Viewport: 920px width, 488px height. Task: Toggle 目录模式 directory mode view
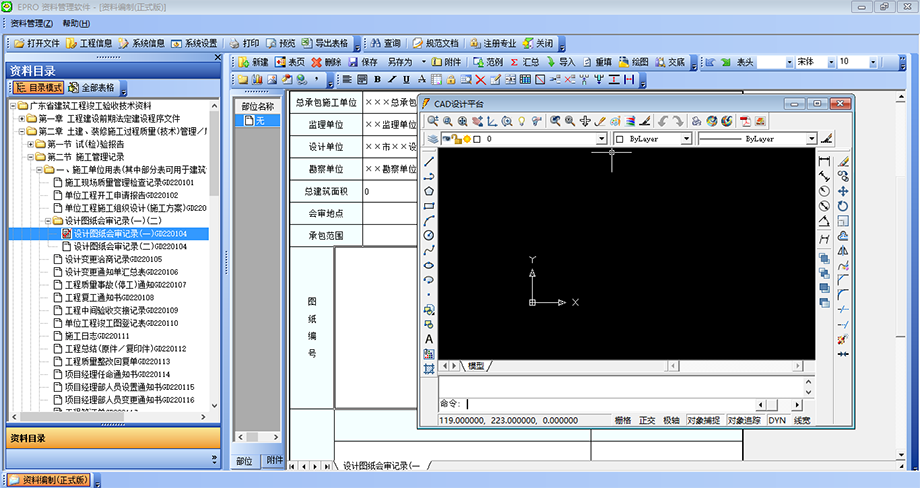click(x=39, y=87)
